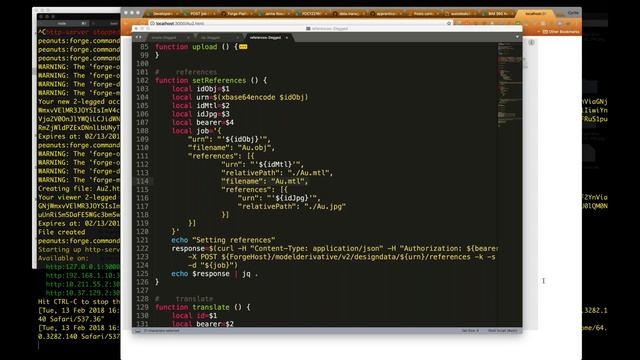Switch to the apprentice tab in Chrome

(385, 14)
